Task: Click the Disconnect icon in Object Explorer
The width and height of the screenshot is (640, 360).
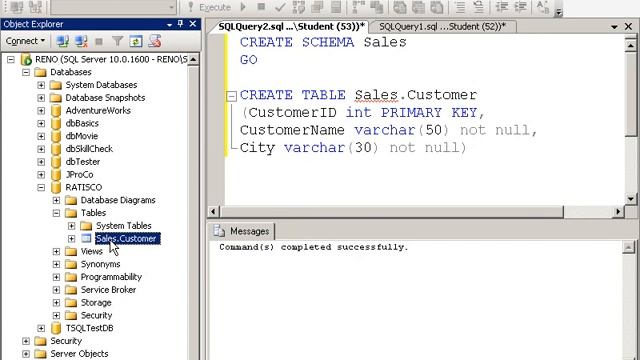Action: coord(81,41)
